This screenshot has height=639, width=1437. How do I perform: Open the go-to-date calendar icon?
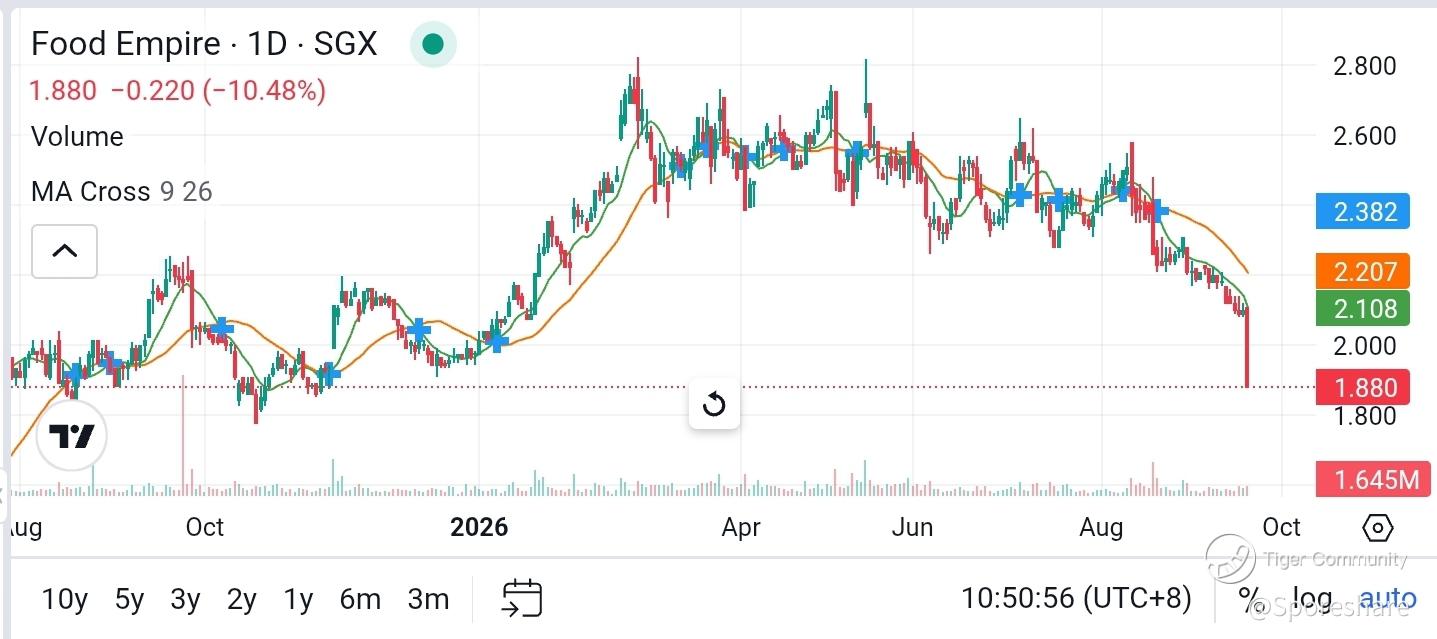[x=521, y=598]
